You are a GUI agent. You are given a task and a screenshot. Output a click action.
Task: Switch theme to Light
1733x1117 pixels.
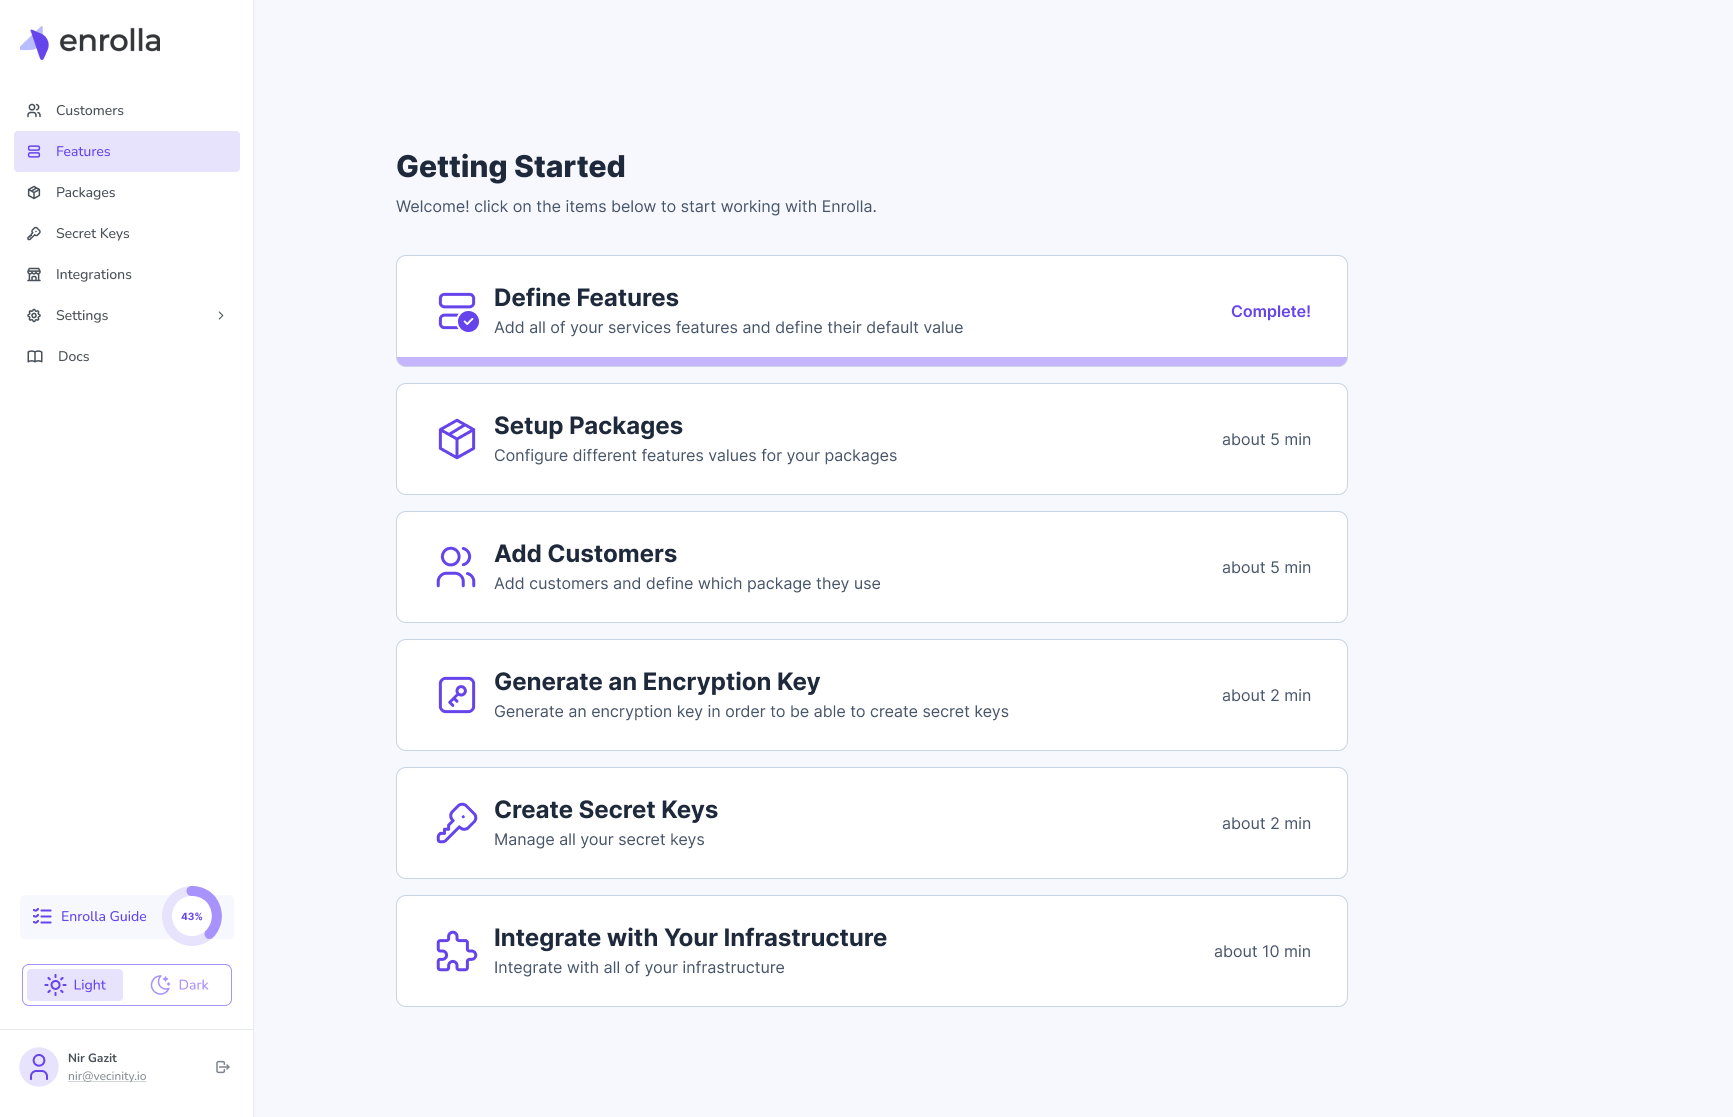pyautogui.click(x=75, y=985)
